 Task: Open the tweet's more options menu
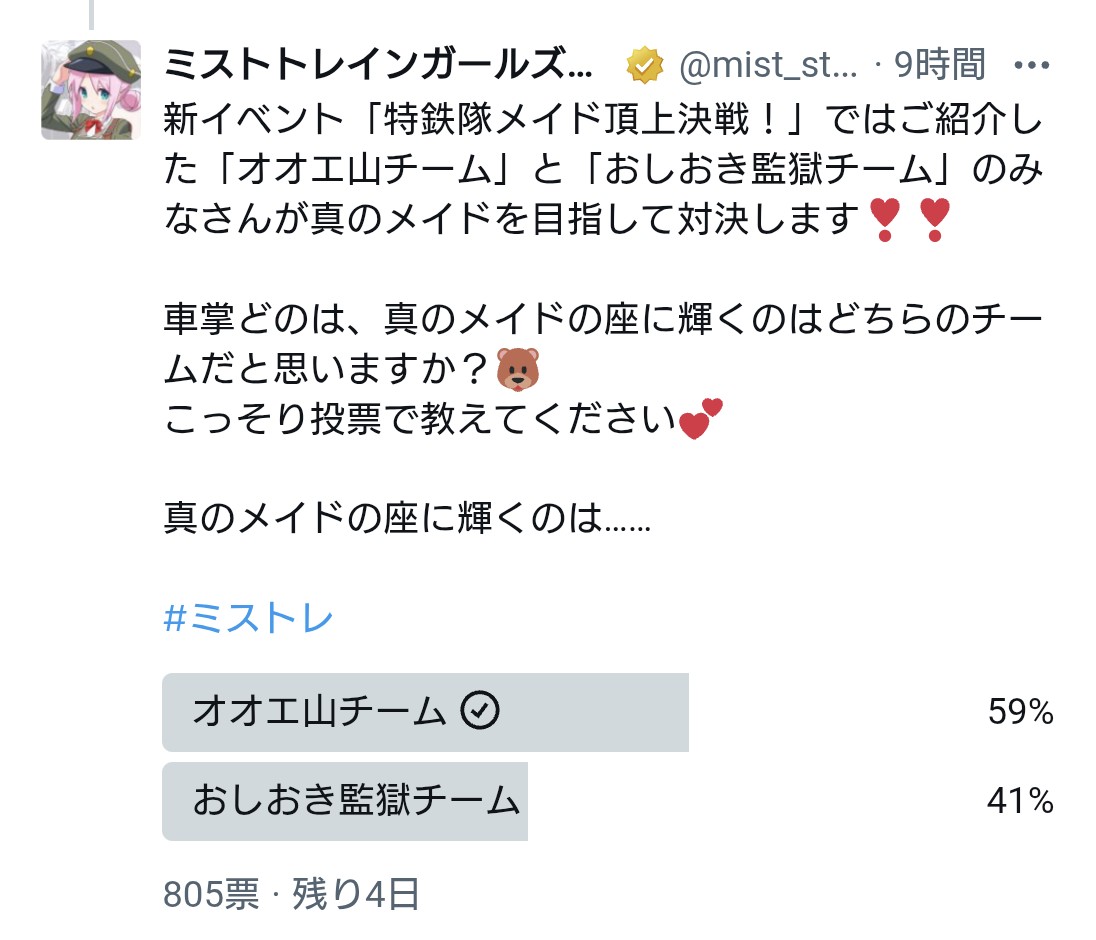[x=1031, y=66]
